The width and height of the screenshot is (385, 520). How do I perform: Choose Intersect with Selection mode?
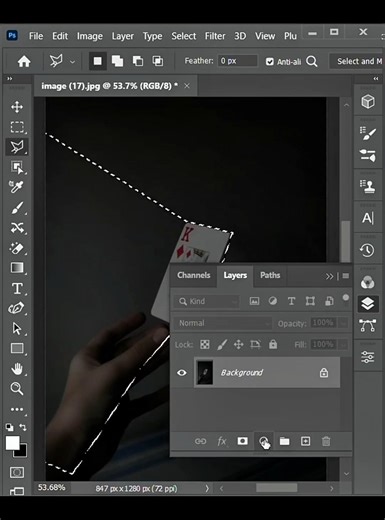(158, 61)
